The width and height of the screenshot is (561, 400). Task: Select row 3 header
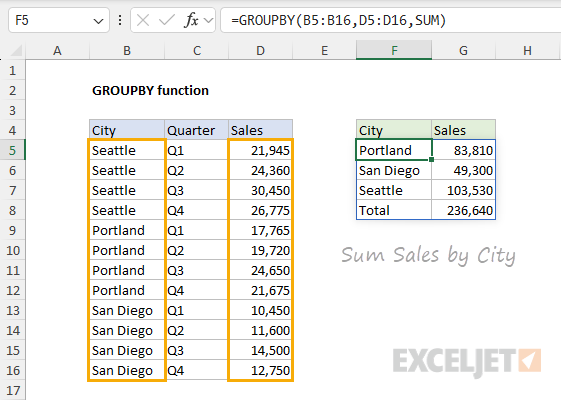[x=13, y=111]
